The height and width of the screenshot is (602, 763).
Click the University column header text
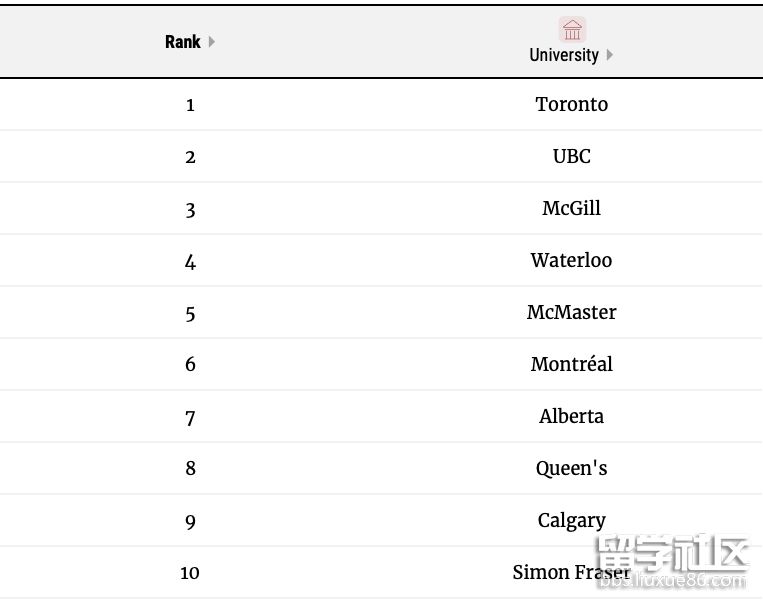tap(564, 55)
